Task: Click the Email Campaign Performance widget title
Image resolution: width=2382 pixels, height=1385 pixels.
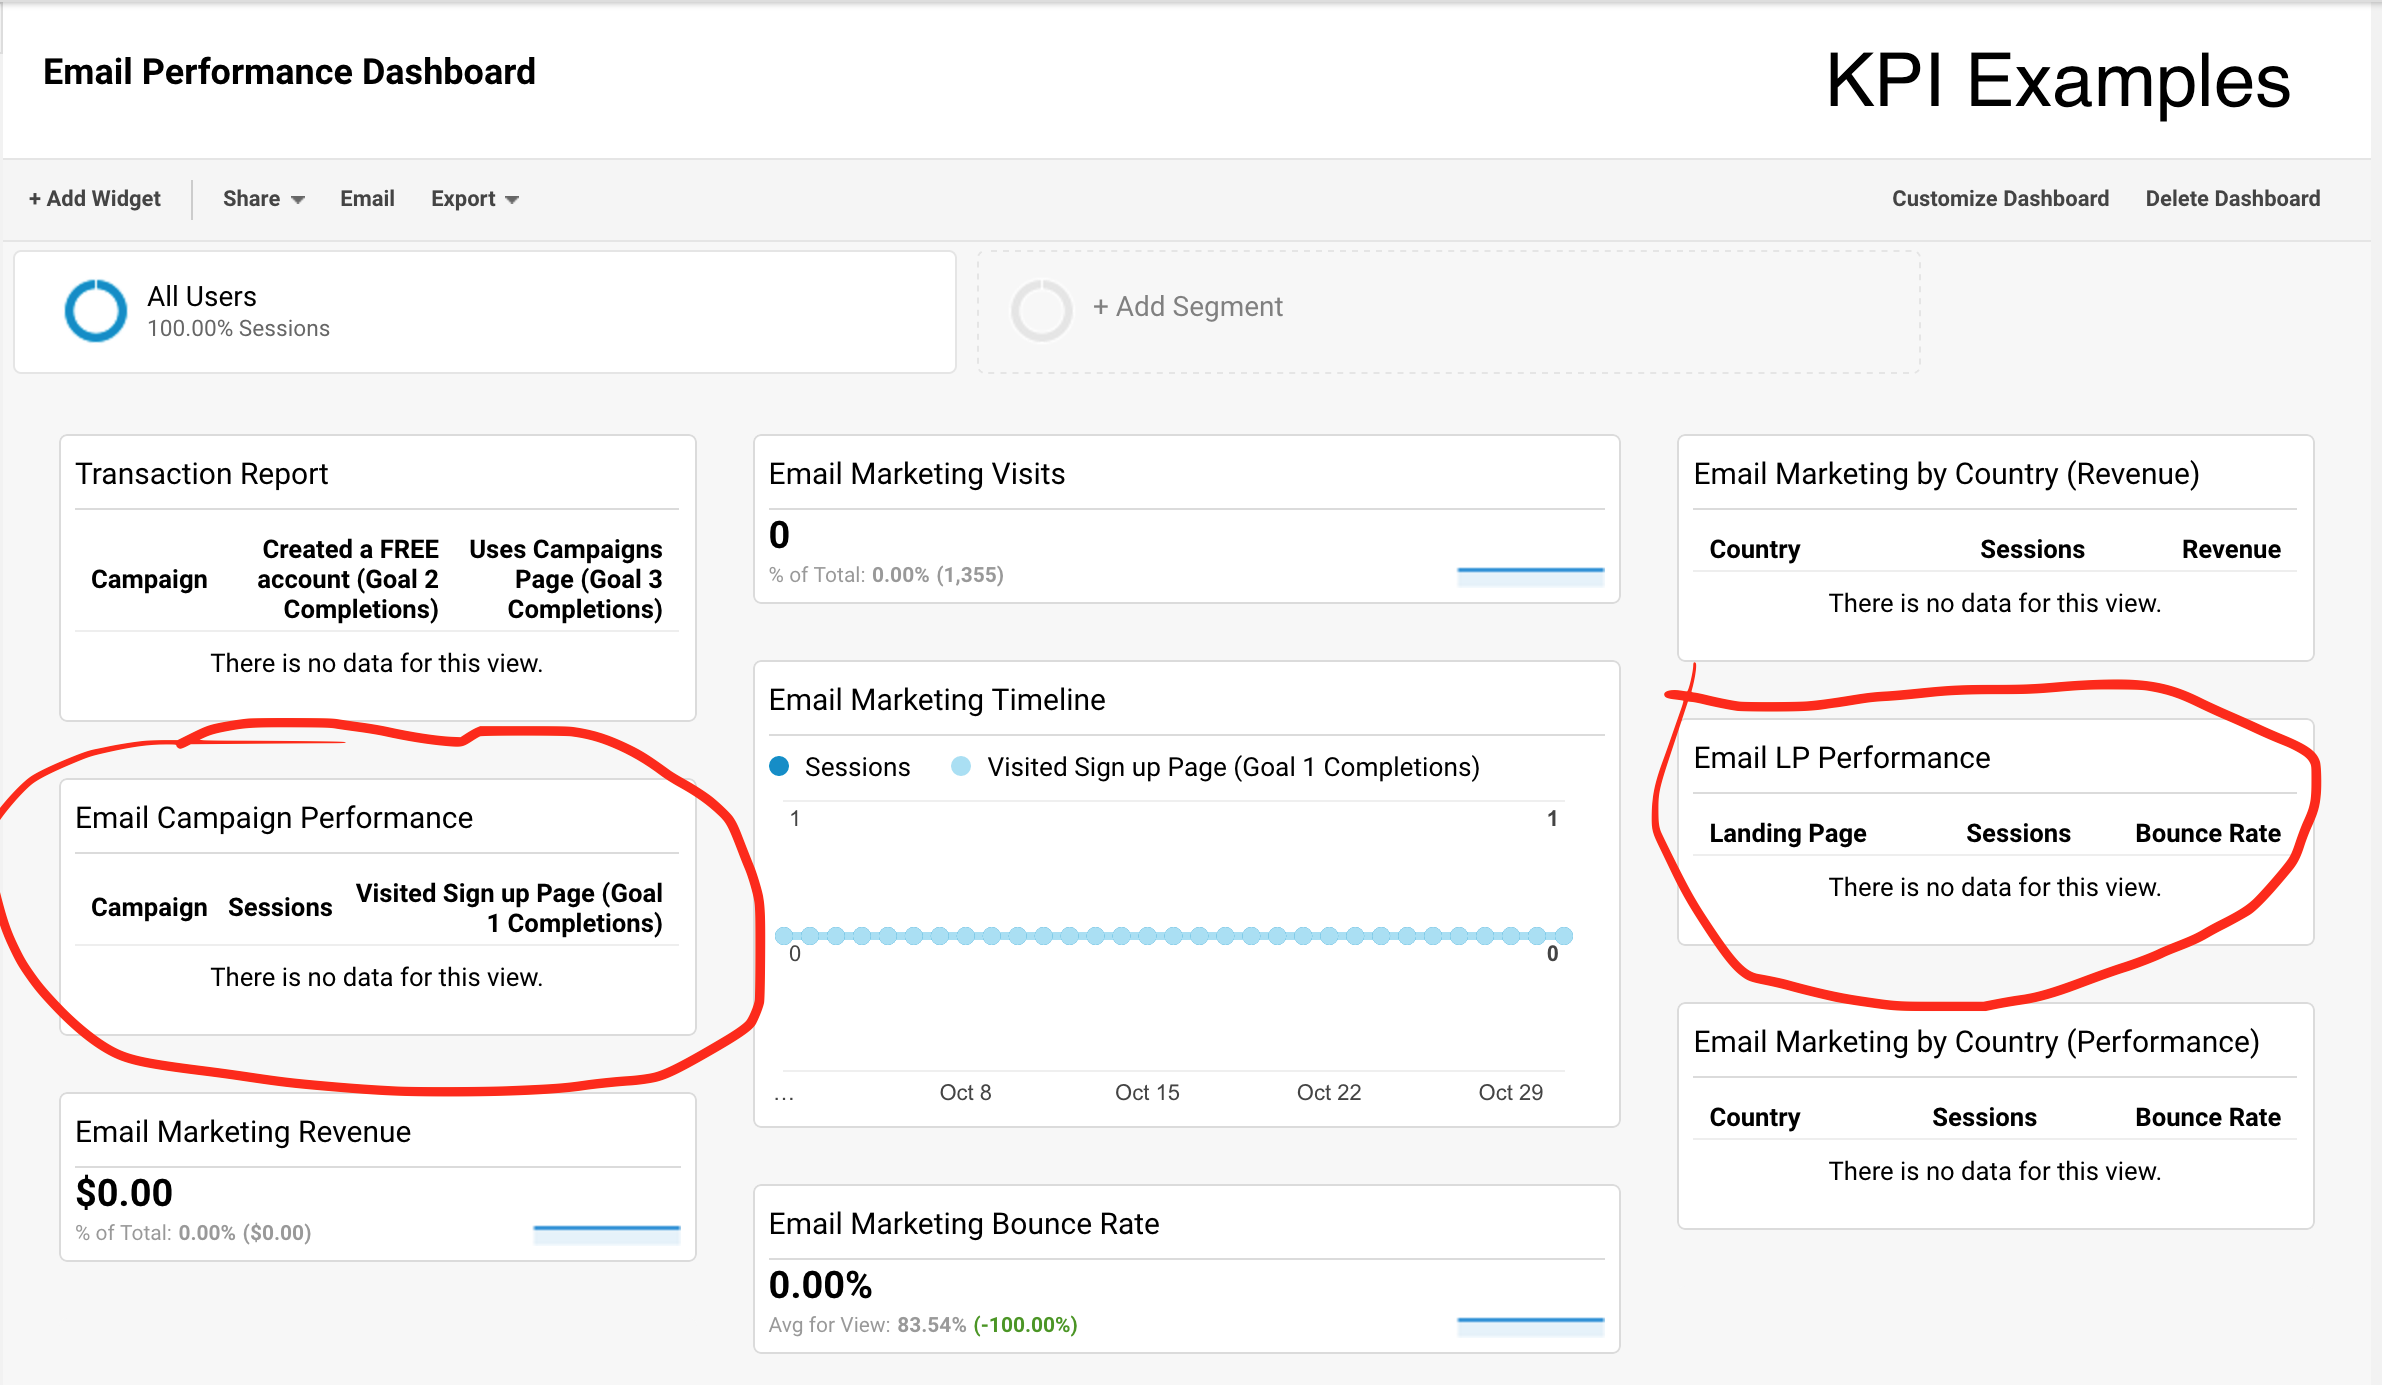Action: tap(274, 817)
